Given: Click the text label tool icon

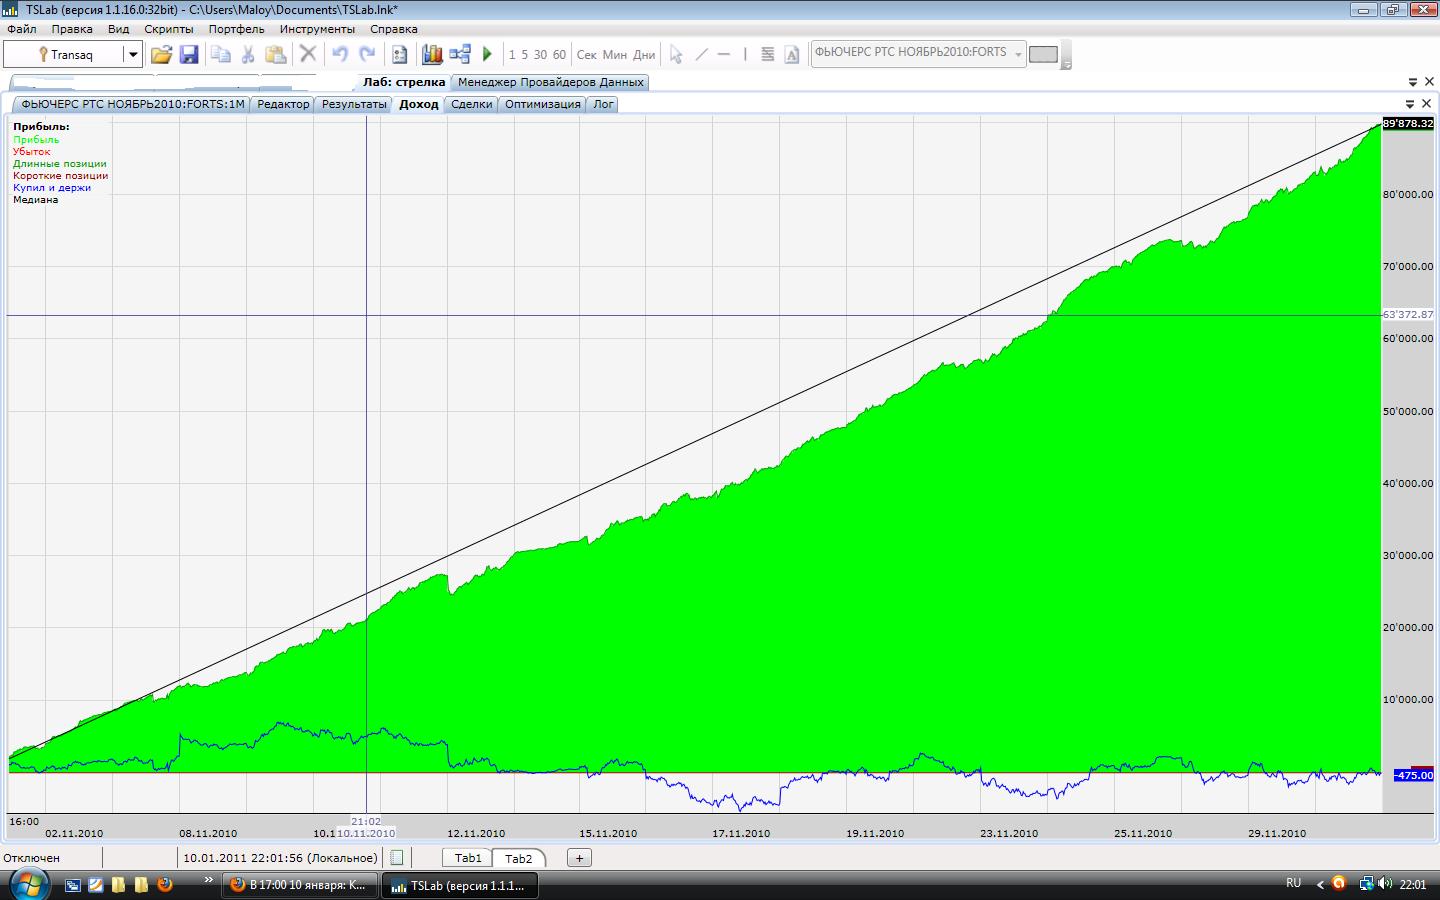Looking at the screenshot, I should pyautogui.click(x=792, y=55).
